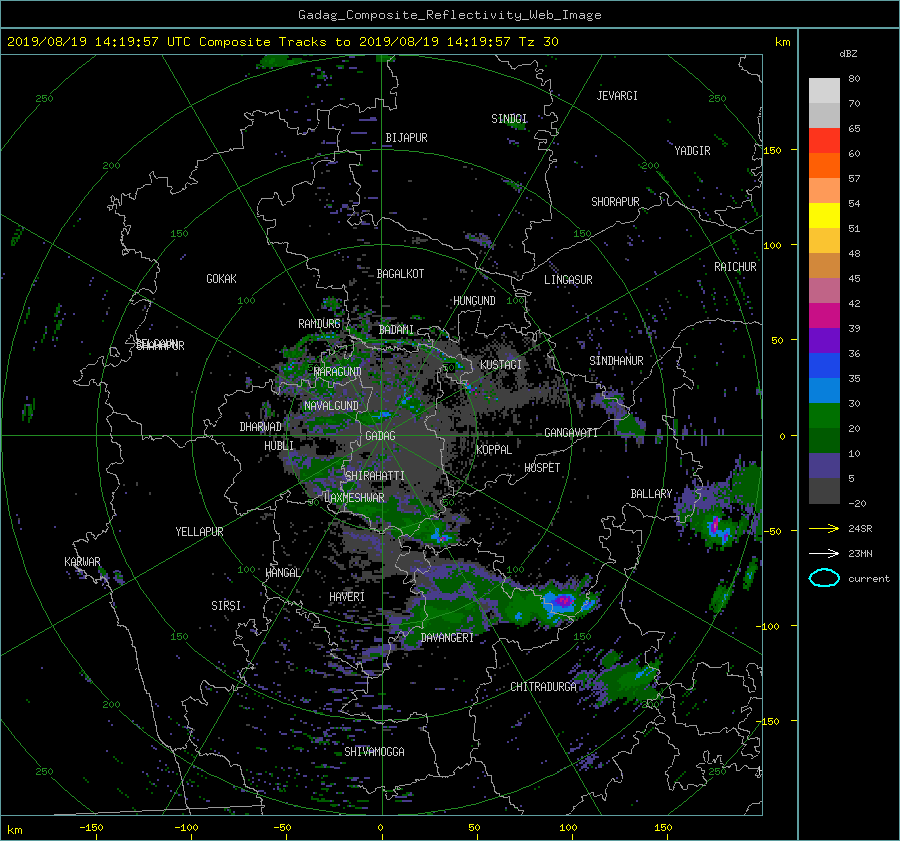Click the Gadag_Composite_Reflectivity_Web_Image title
Viewport: 900px width, 841px height.
pos(449,15)
